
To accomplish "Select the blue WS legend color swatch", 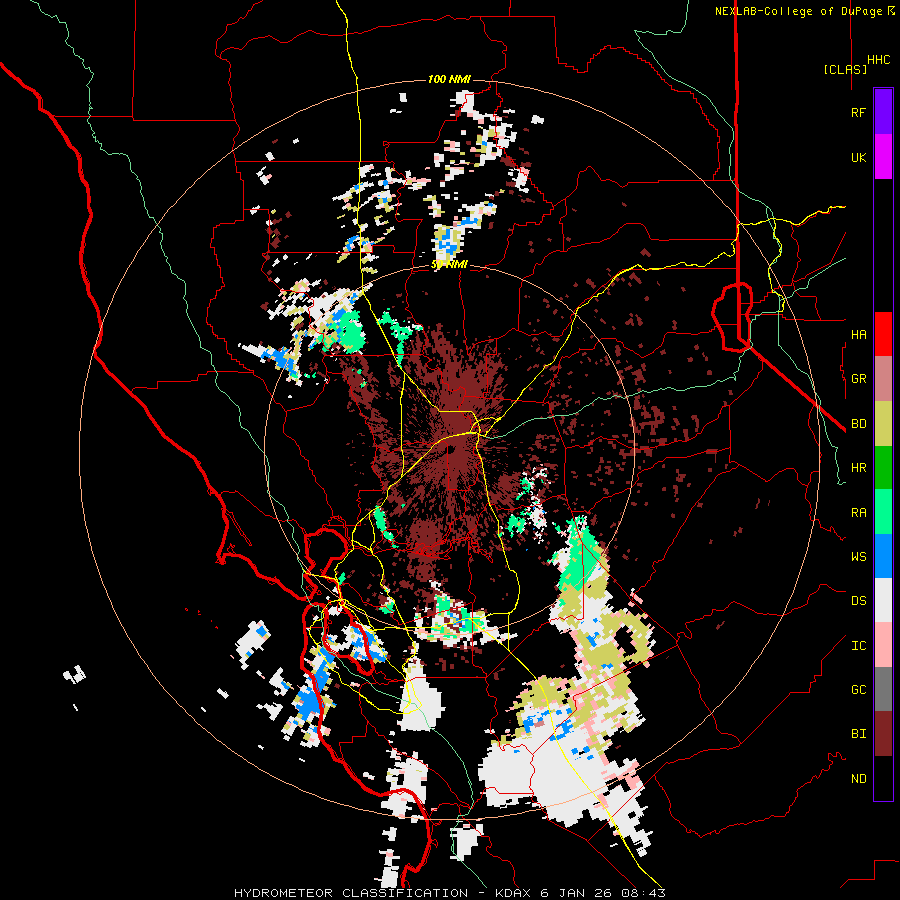I will (x=883, y=556).
